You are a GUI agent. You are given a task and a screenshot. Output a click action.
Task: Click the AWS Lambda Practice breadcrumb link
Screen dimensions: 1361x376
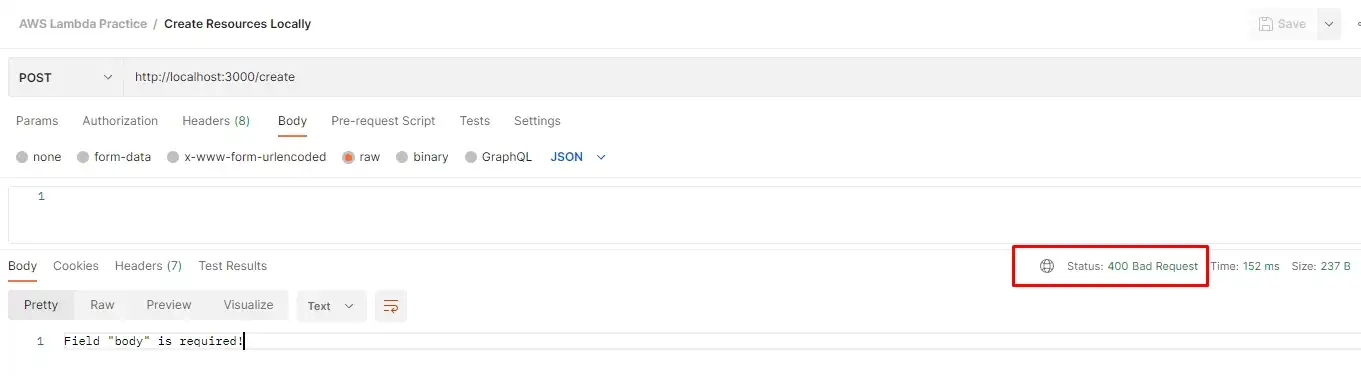83,23
